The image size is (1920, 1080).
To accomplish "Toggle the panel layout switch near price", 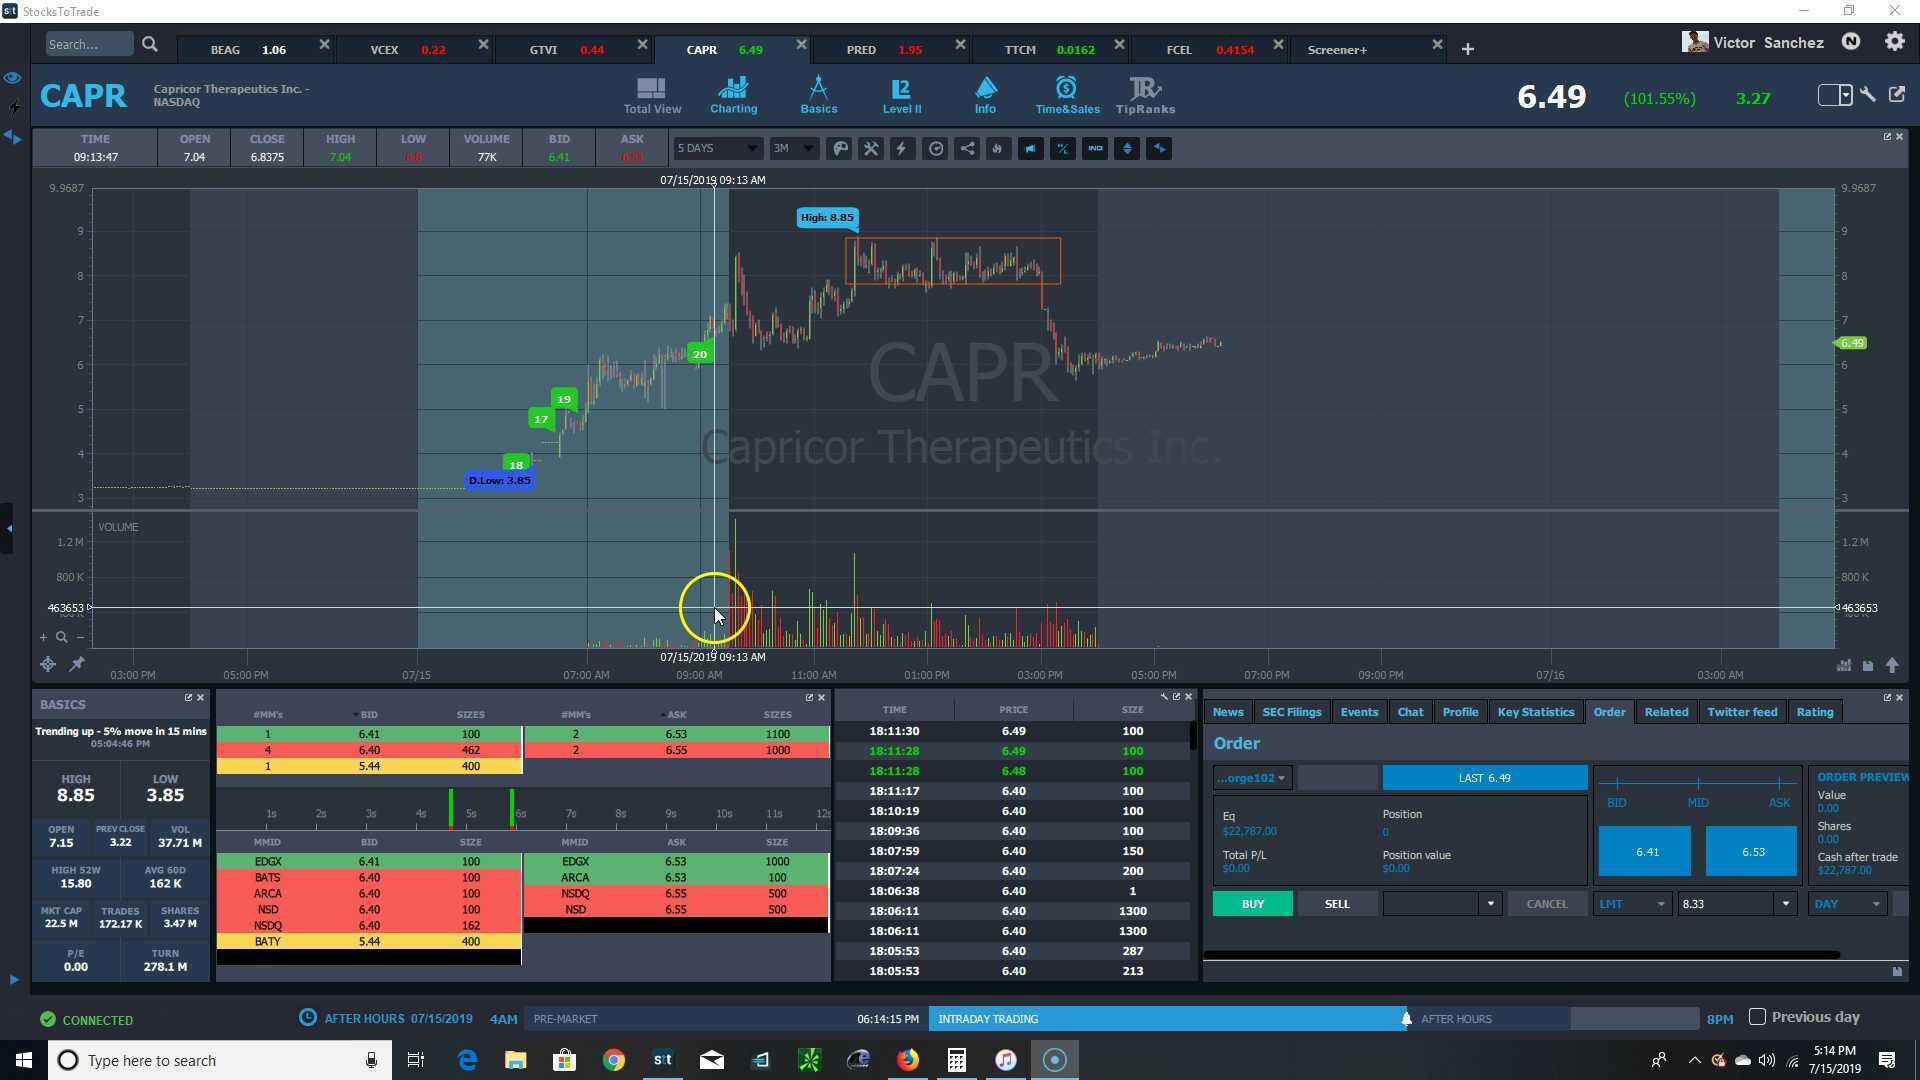I will tap(1834, 95).
